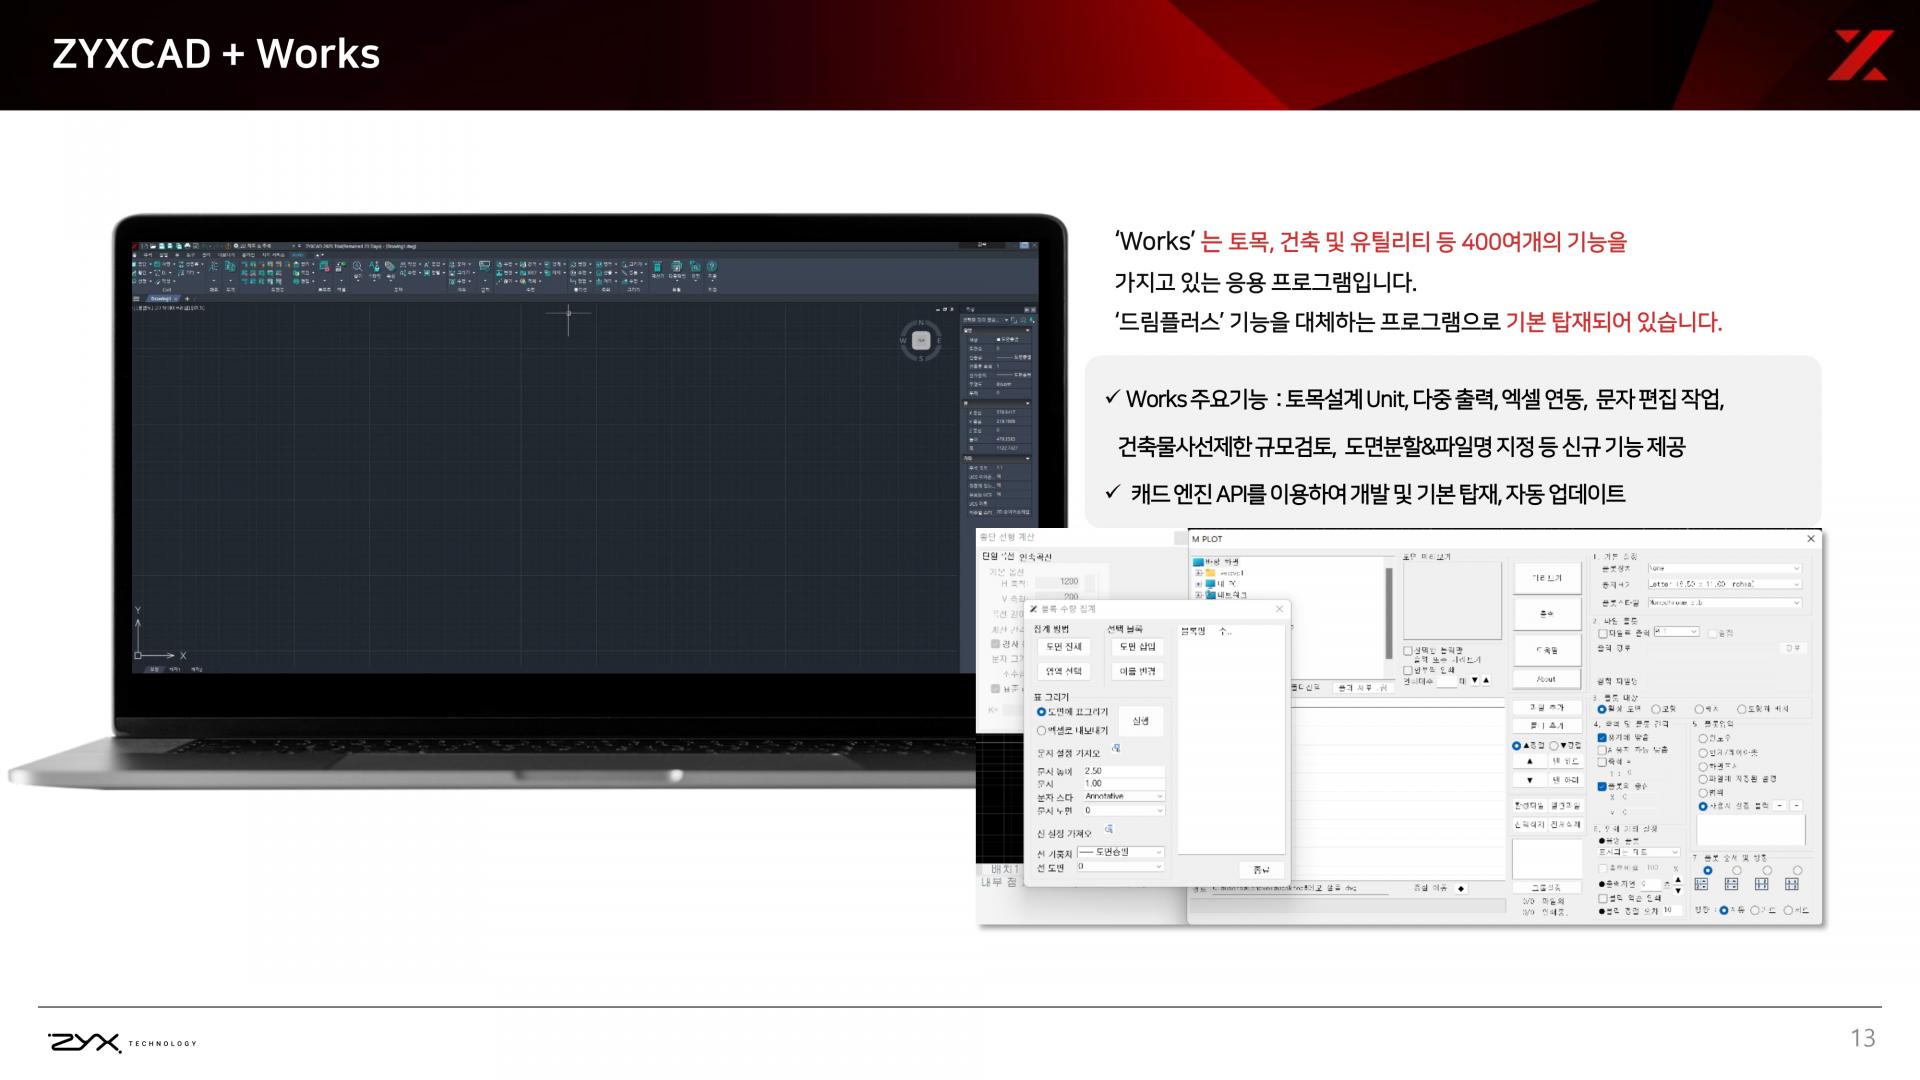Click the 이름 변경 button
This screenshot has height=1080, width=1920.
point(1137,671)
